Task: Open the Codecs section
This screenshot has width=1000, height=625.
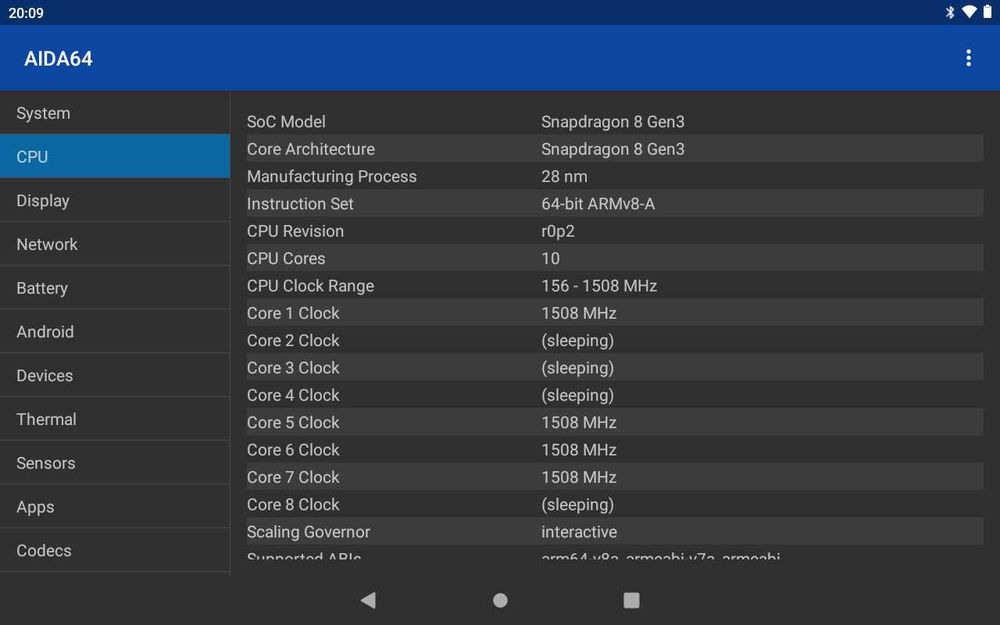Action: [115, 550]
